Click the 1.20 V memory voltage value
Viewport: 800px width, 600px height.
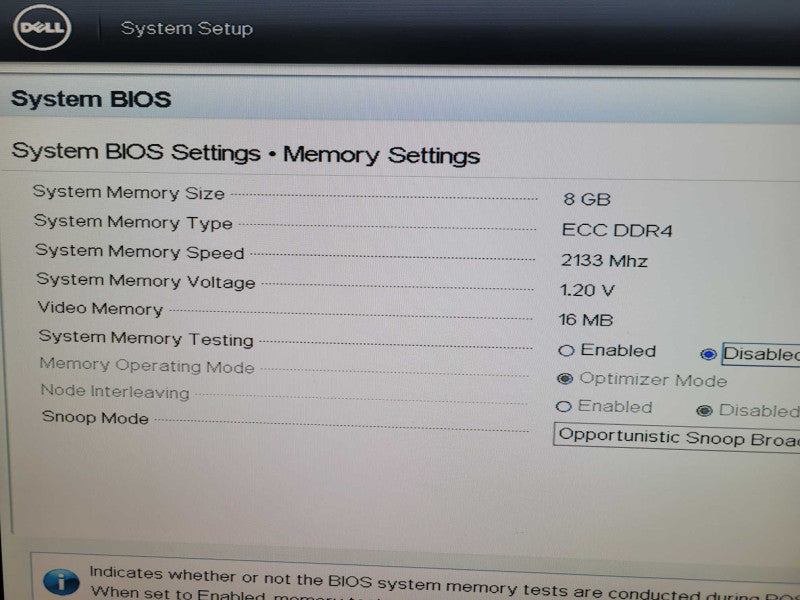[587, 290]
